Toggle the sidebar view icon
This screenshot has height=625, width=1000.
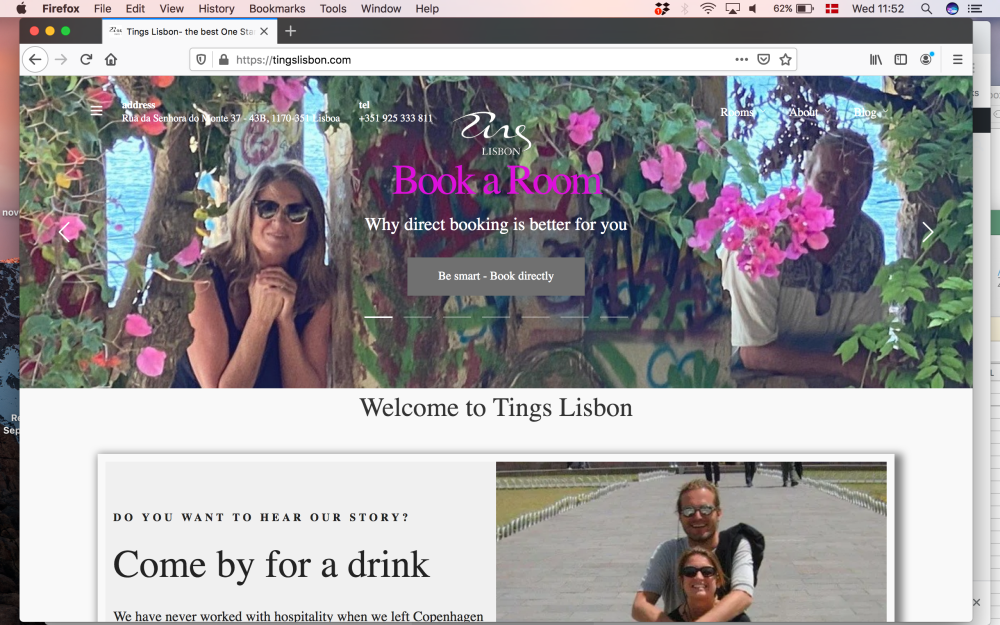pyautogui.click(x=901, y=59)
